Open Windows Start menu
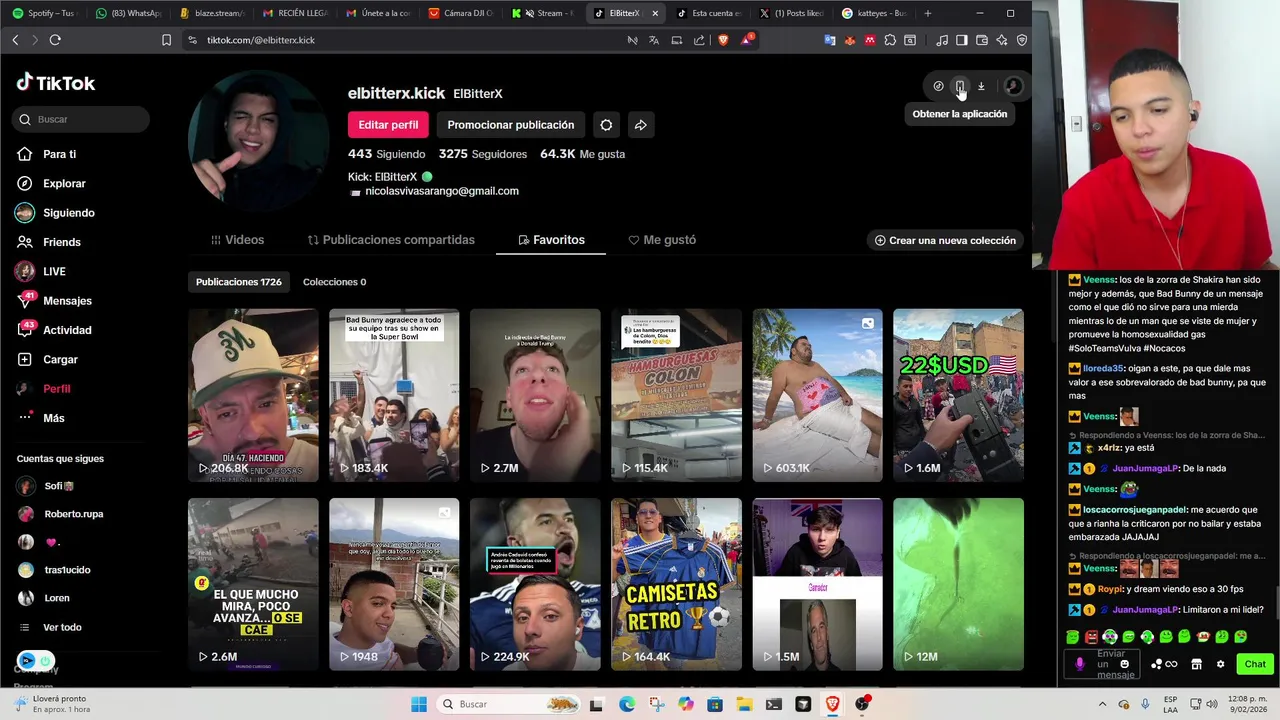Viewport: 1280px width, 720px height. point(419,704)
